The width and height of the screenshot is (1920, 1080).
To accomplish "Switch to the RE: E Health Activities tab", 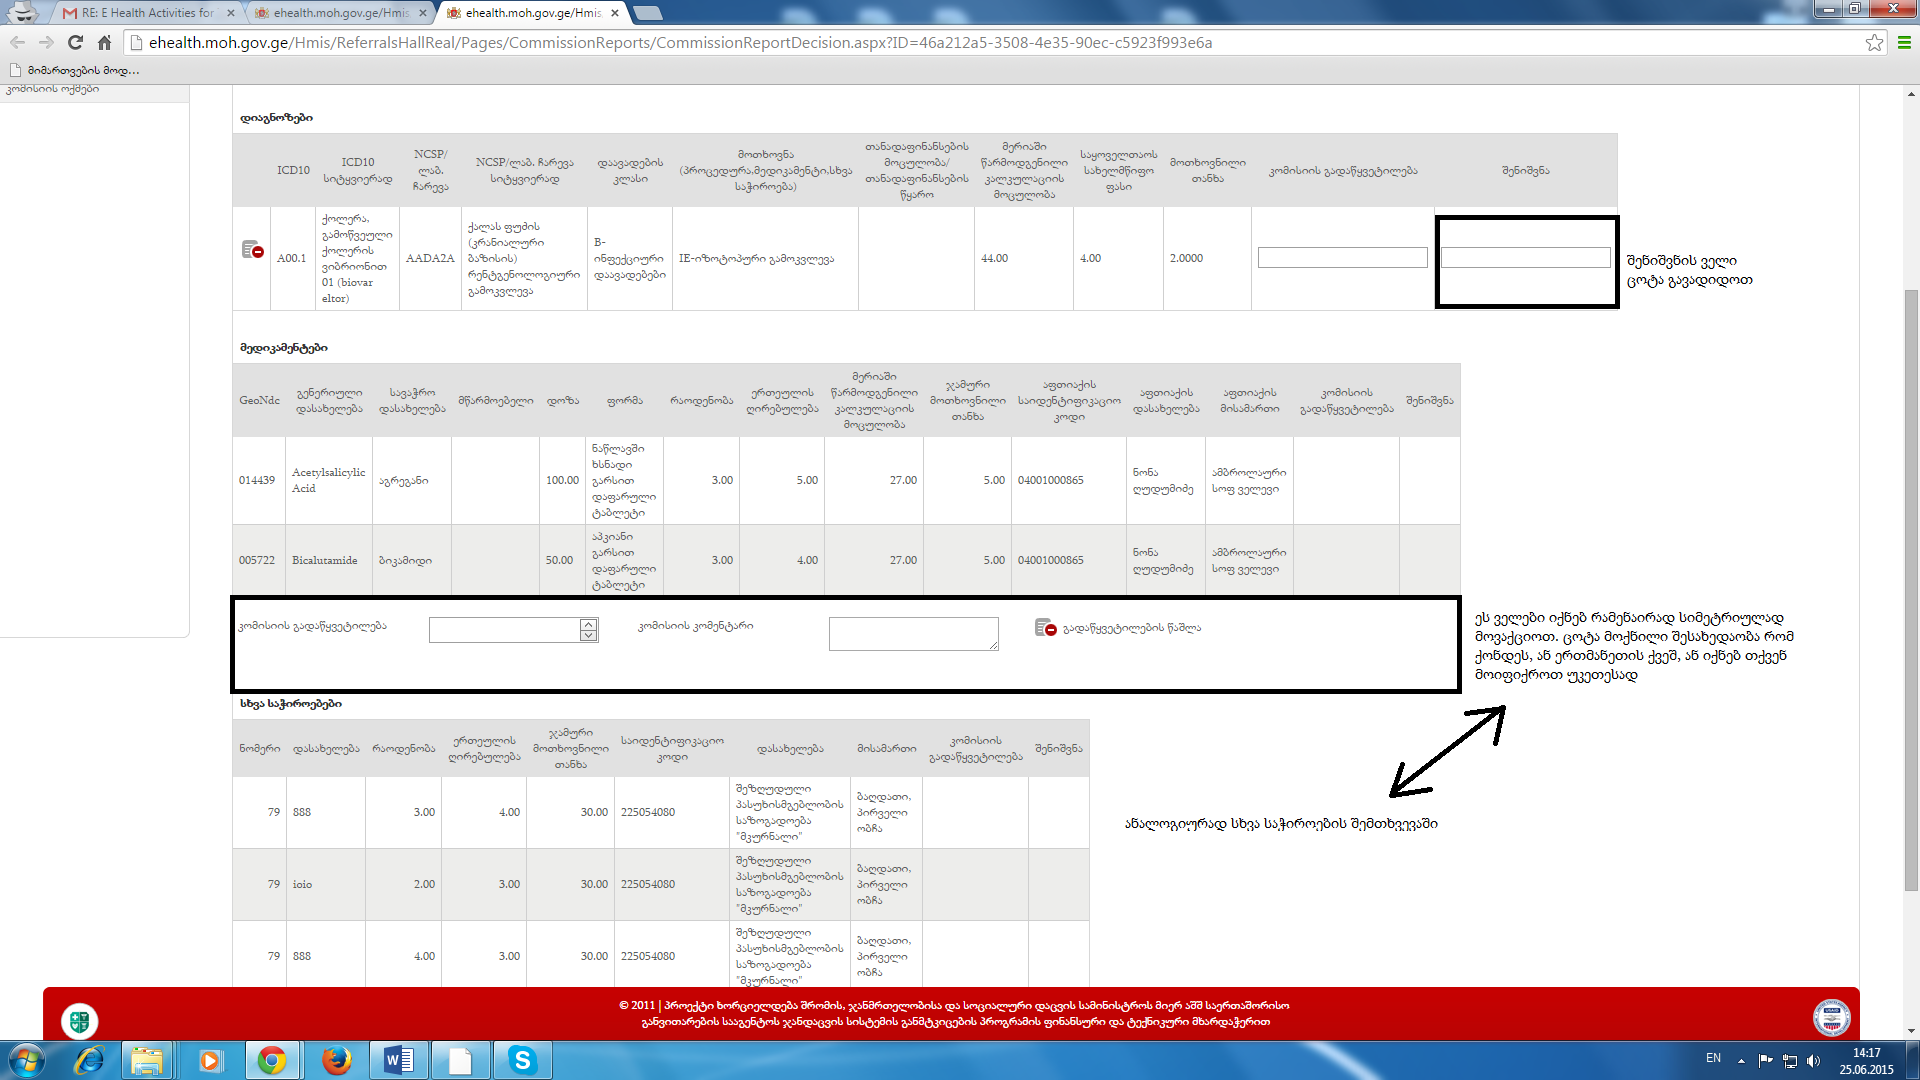I will pyautogui.click(x=148, y=13).
